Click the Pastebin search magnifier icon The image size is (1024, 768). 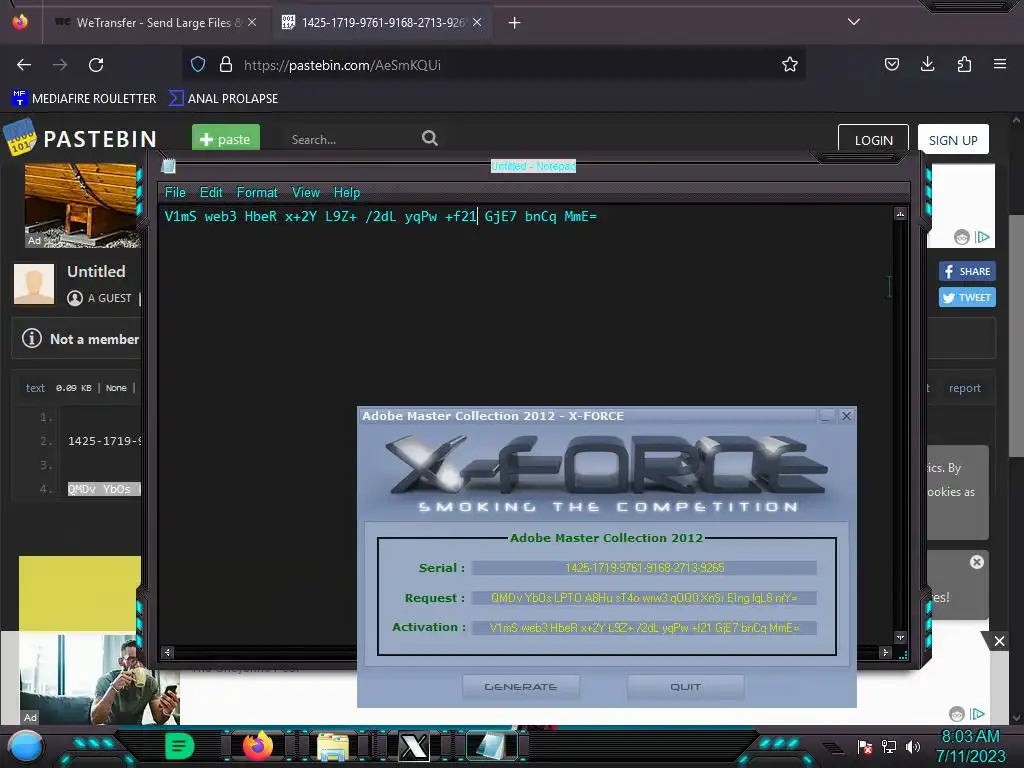[430, 138]
